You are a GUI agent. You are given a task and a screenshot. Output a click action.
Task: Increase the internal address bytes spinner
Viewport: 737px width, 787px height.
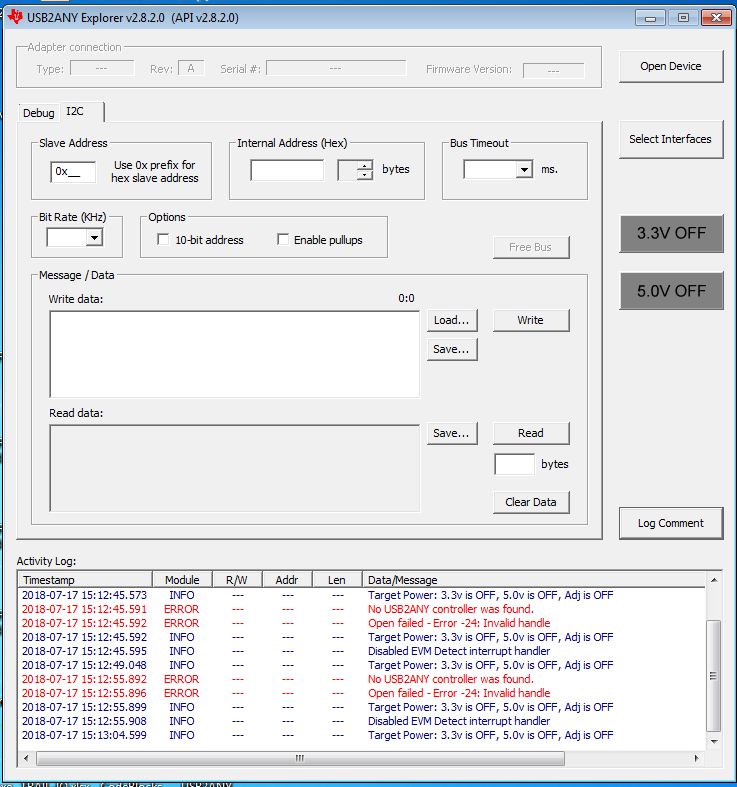[x=365, y=165]
